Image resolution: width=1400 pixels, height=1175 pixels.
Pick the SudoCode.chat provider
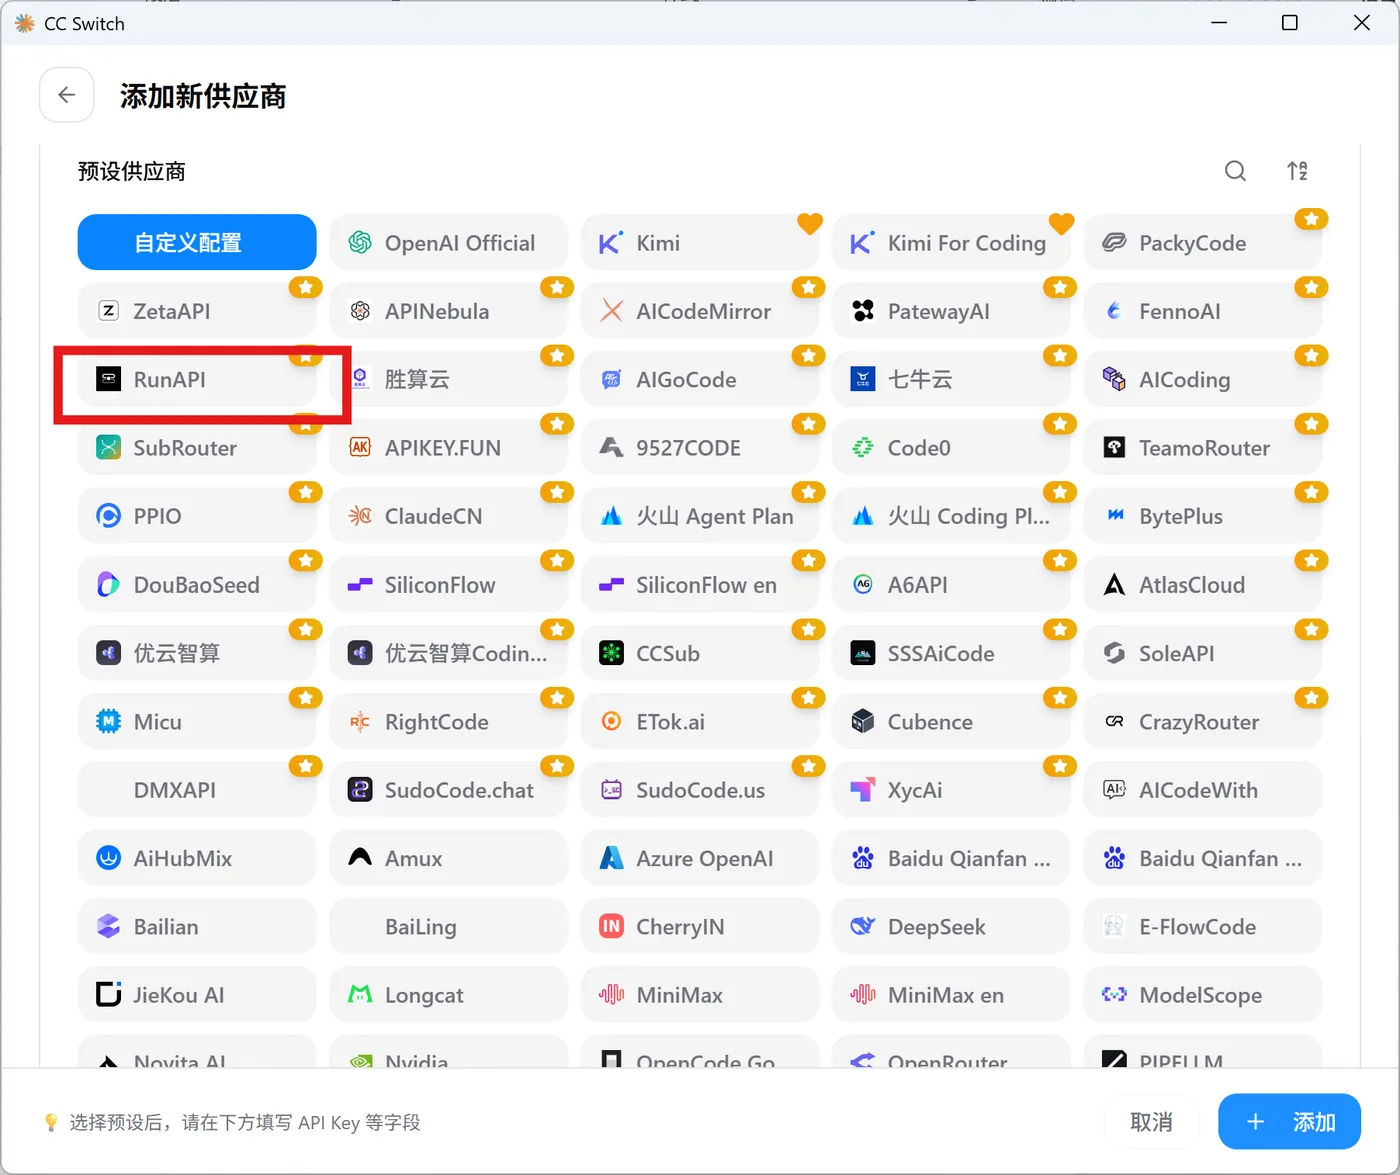click(x=448, y=789)
